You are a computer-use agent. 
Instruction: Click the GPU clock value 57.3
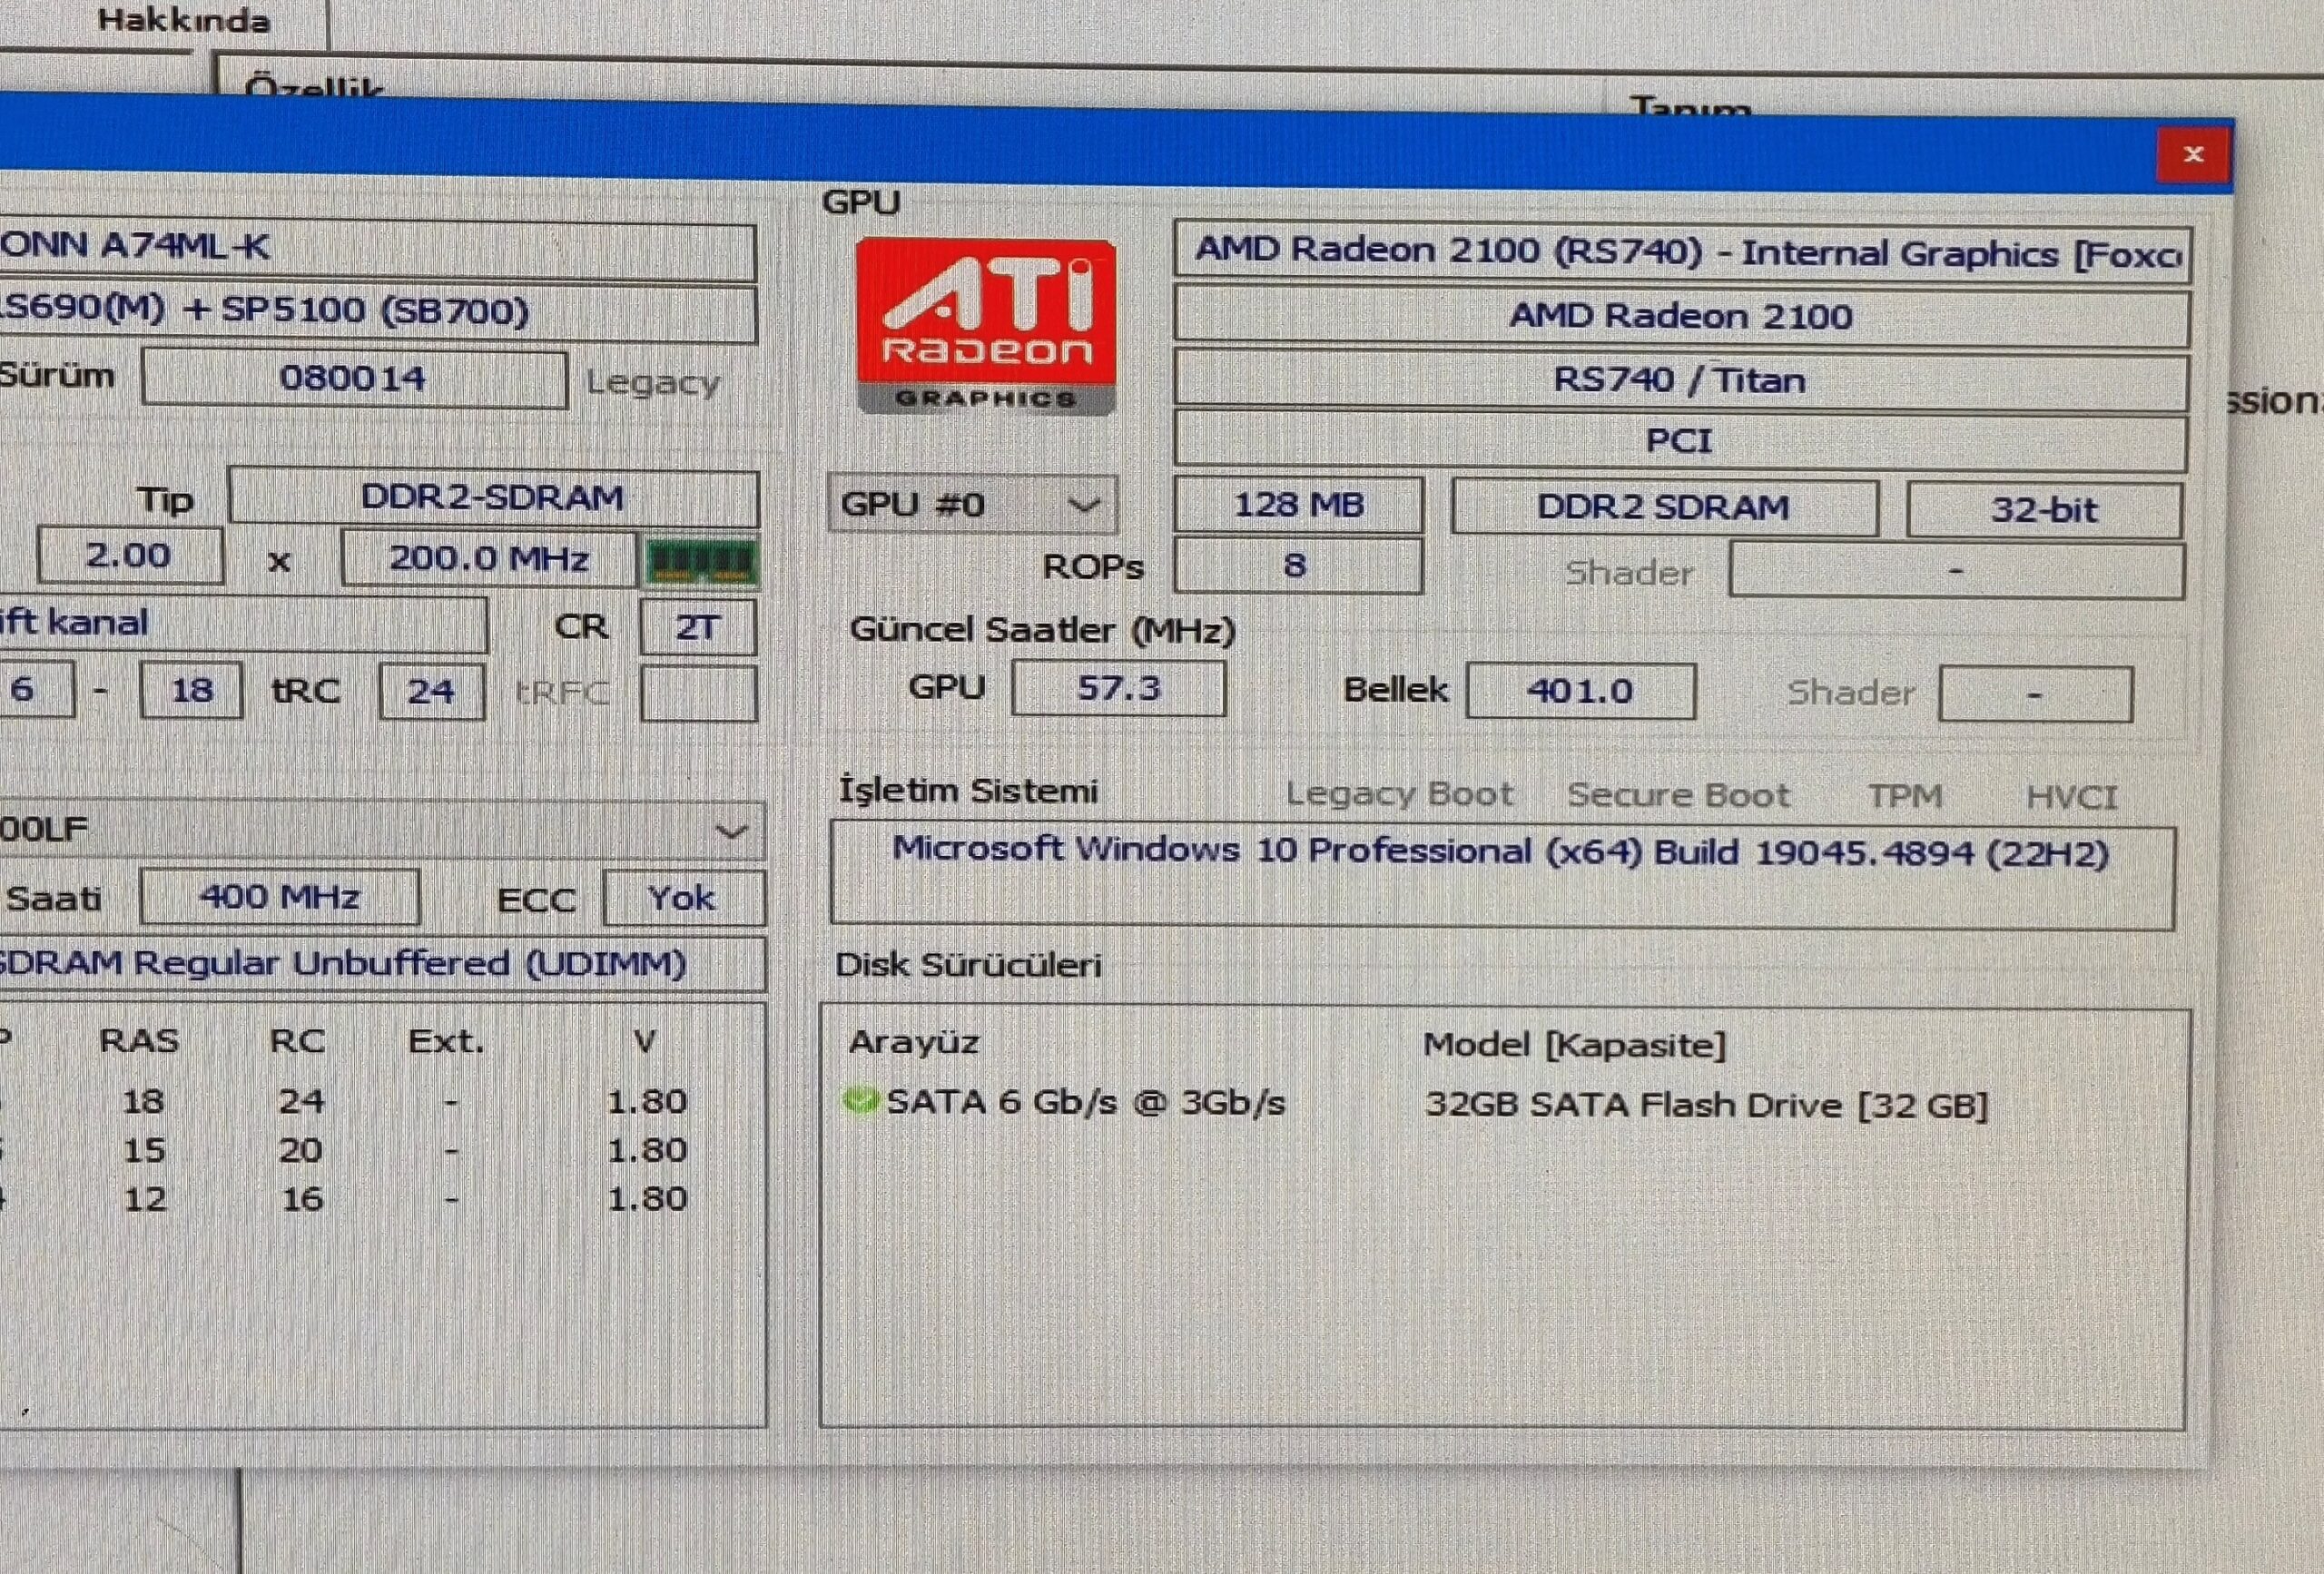(x=1118, y=688)
